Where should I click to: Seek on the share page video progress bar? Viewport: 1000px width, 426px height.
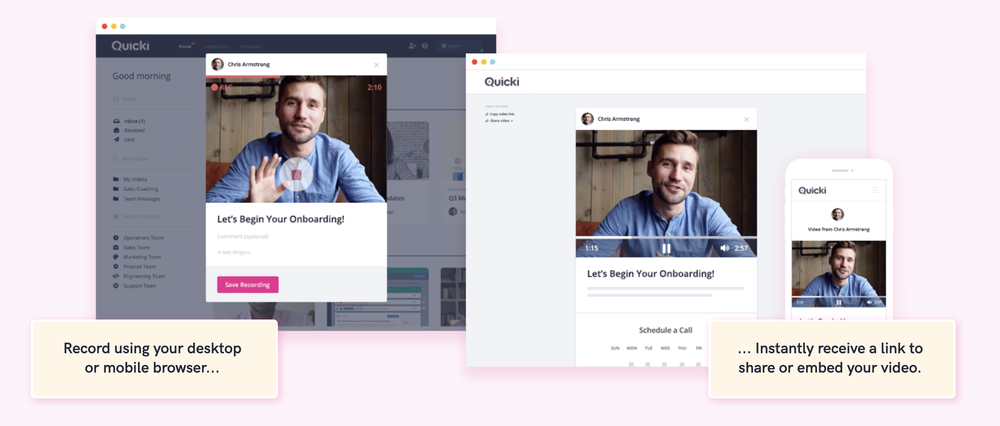tap(666, 238)
